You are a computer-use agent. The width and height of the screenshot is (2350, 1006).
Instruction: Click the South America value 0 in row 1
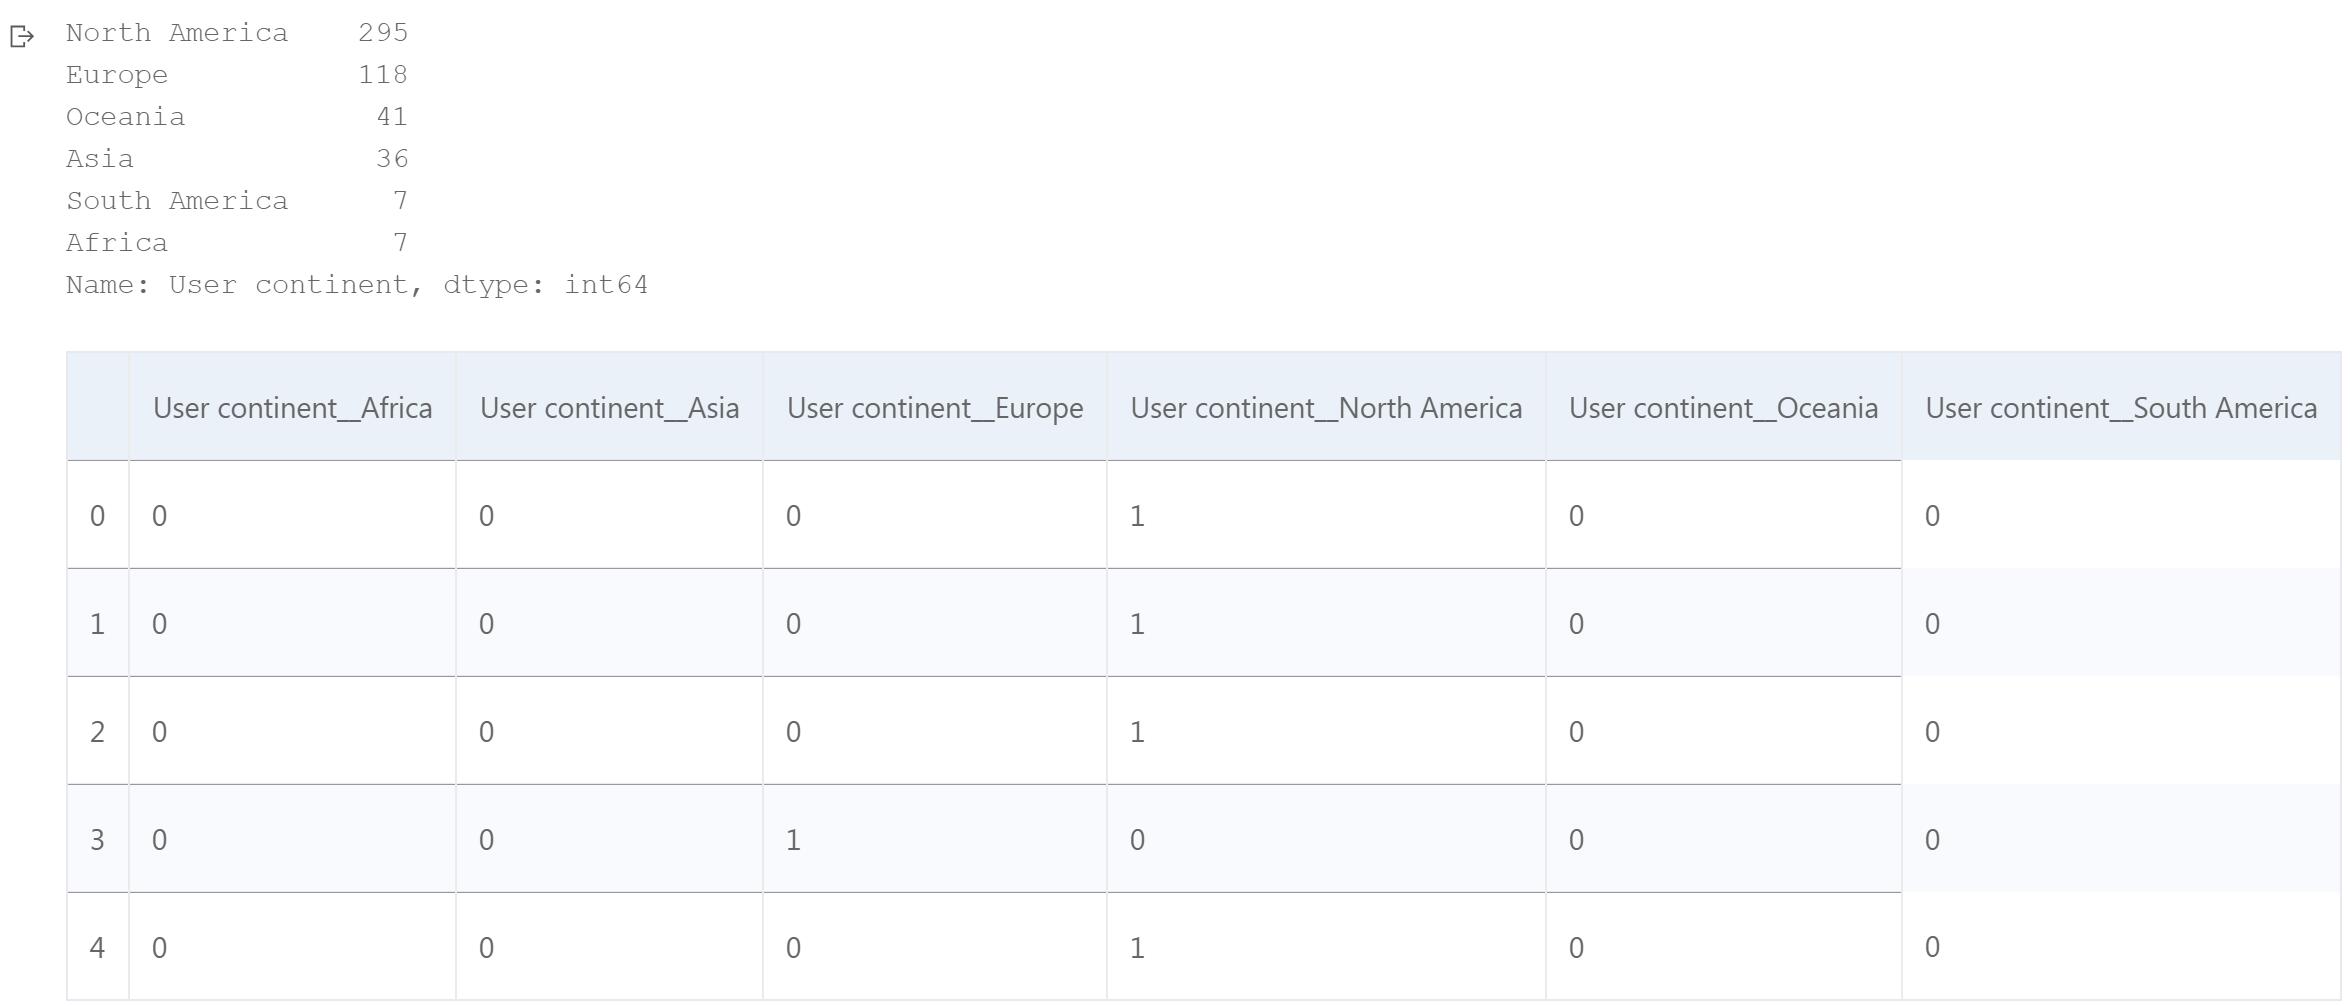(x=1932, y=624)
